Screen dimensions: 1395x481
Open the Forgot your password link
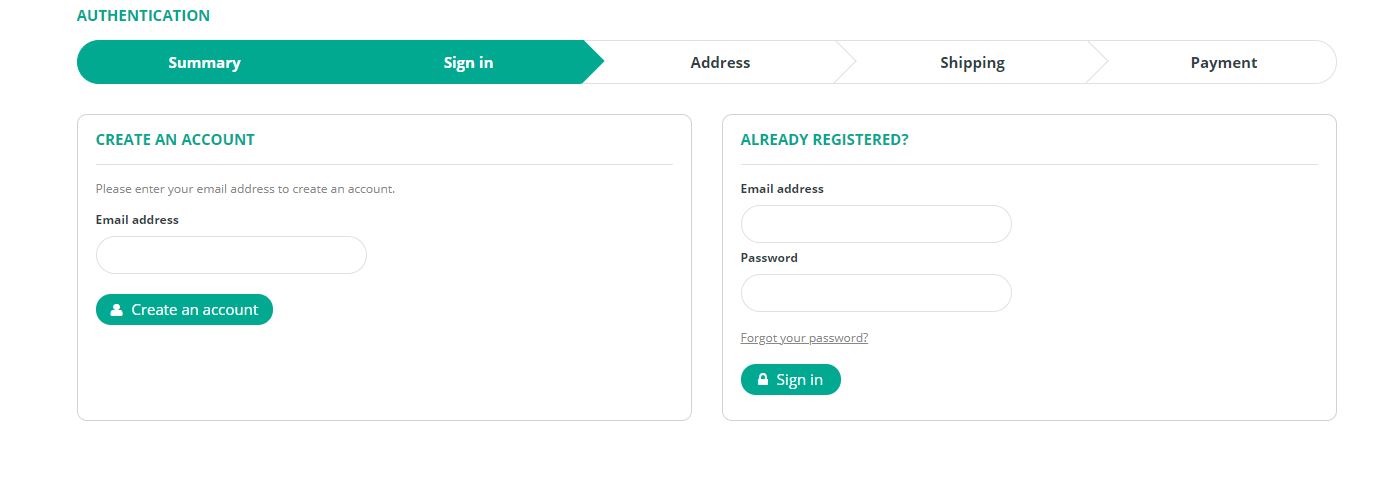tap(804, 338)
